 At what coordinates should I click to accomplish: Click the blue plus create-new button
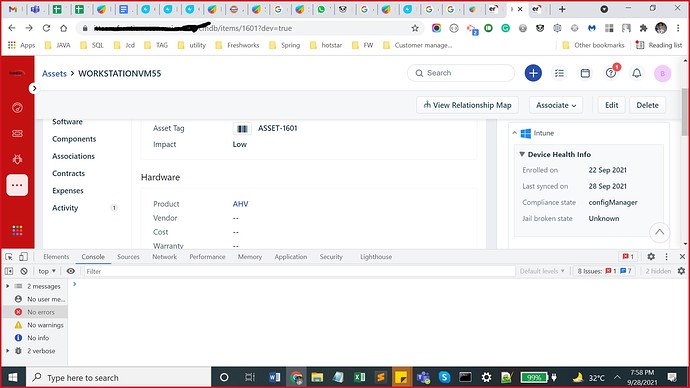point(533,73)
